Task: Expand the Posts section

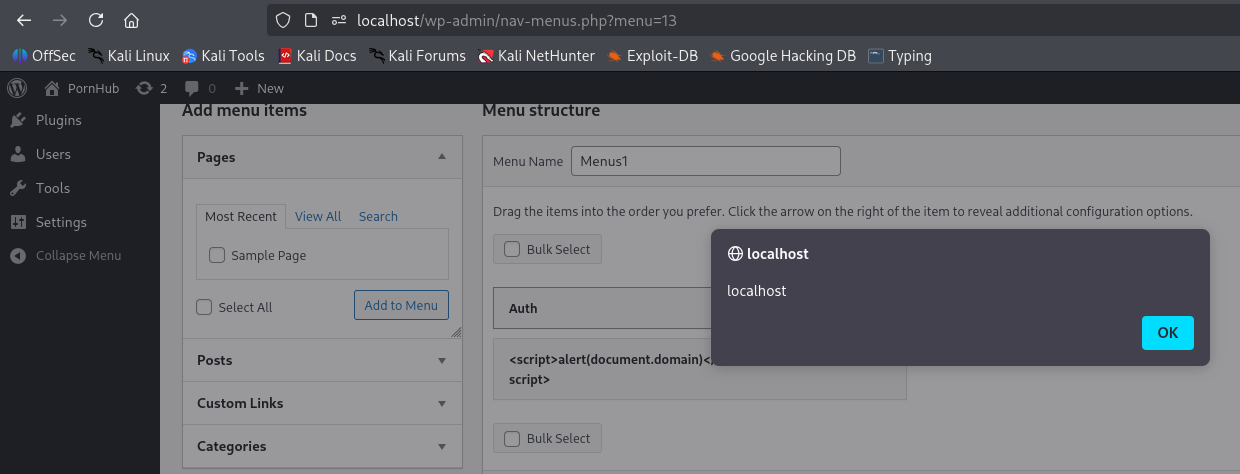Action: pyautogui.click(x=322, y=360)
